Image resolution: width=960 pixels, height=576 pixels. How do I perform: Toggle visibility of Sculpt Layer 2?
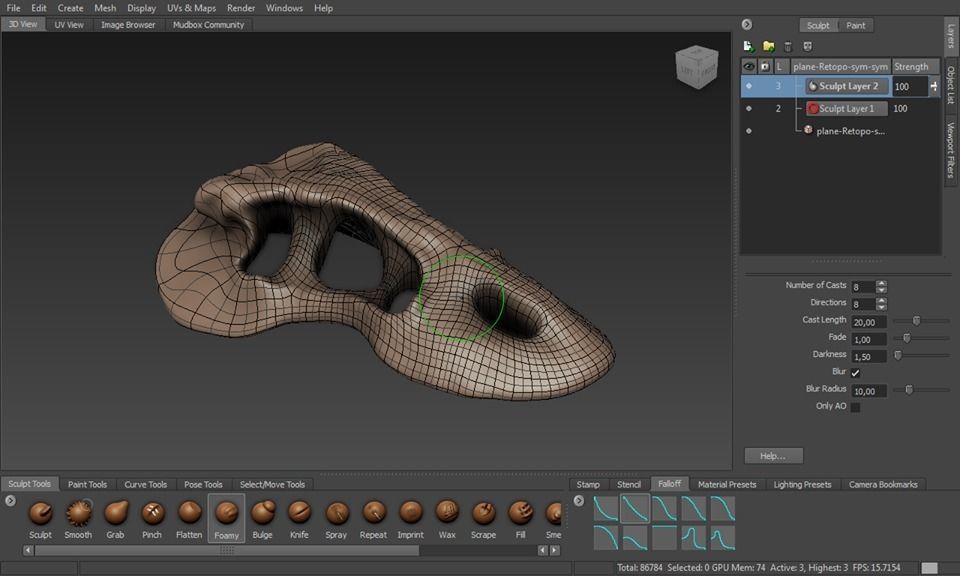pyautogui.click(x=749, y=86)
